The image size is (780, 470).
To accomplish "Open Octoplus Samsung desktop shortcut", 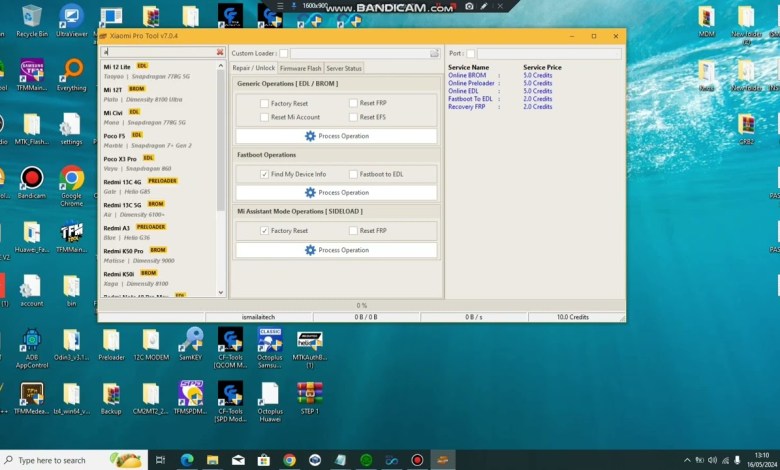I will click(270, 348).
